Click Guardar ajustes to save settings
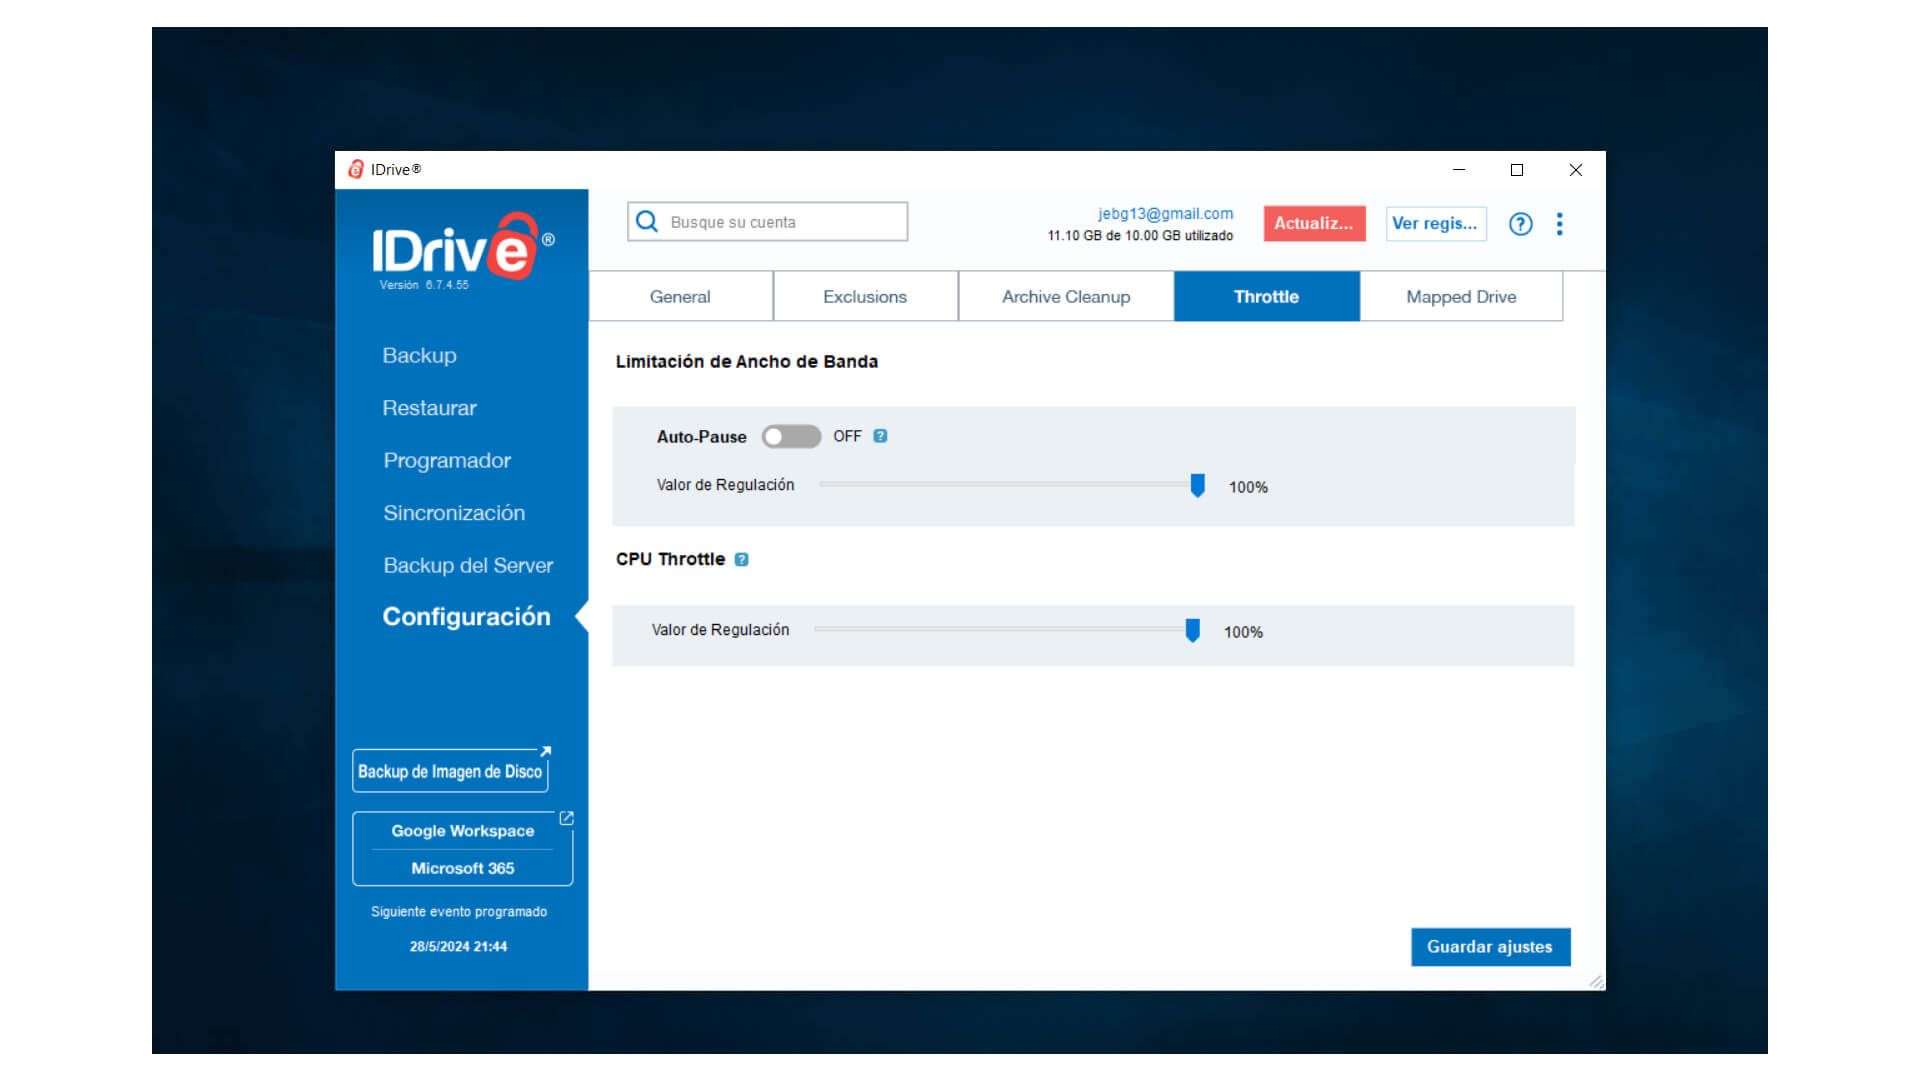 1491,945
